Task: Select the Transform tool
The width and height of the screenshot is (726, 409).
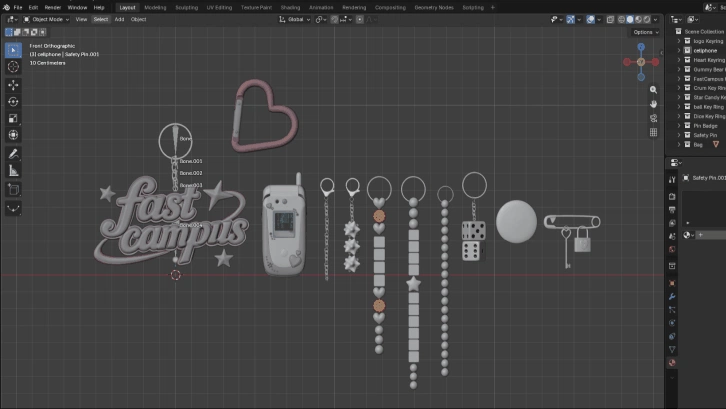Action: [x=13, y=135]
